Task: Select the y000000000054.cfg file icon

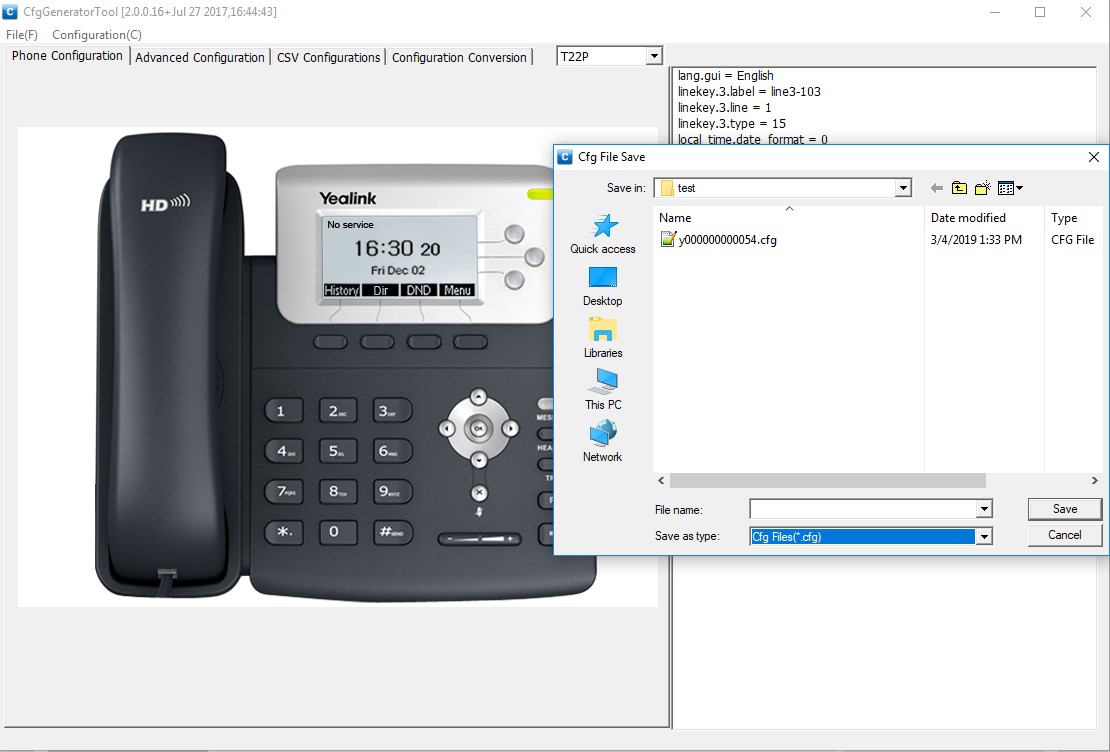Action: [668, 239]
